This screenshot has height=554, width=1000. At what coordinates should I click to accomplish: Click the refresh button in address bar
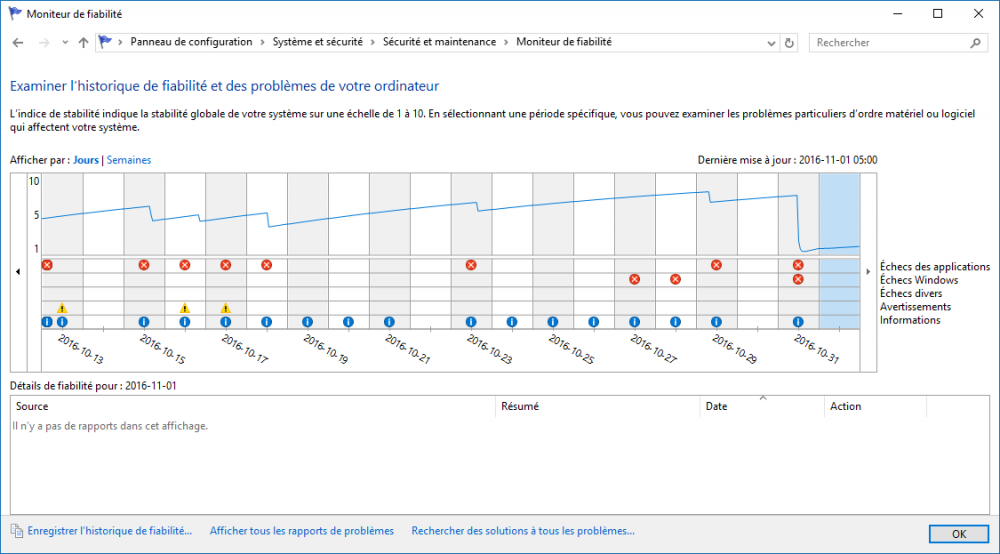(x=790, y=43)
